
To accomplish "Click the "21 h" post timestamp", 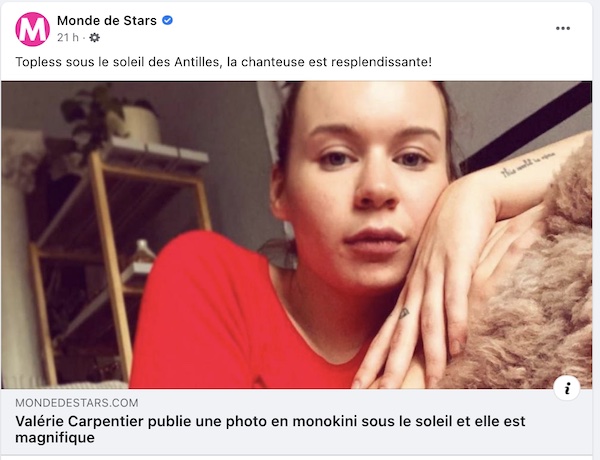I will pos(68,38).
